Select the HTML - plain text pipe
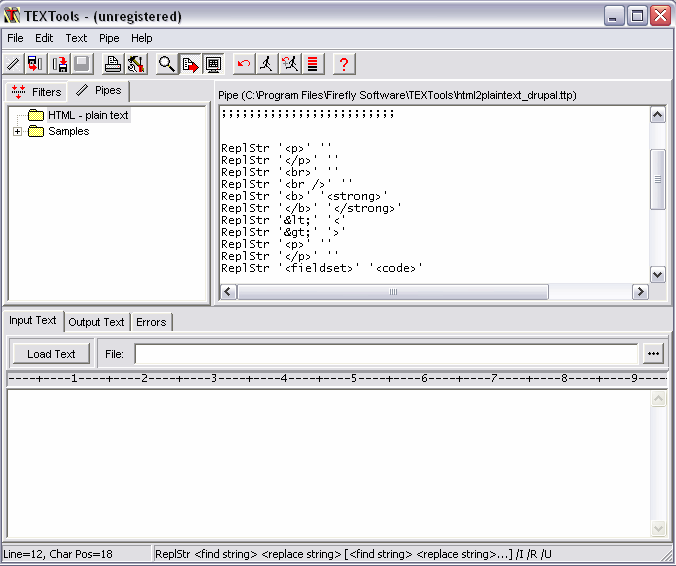676x566 pixels. click(88, 115)
